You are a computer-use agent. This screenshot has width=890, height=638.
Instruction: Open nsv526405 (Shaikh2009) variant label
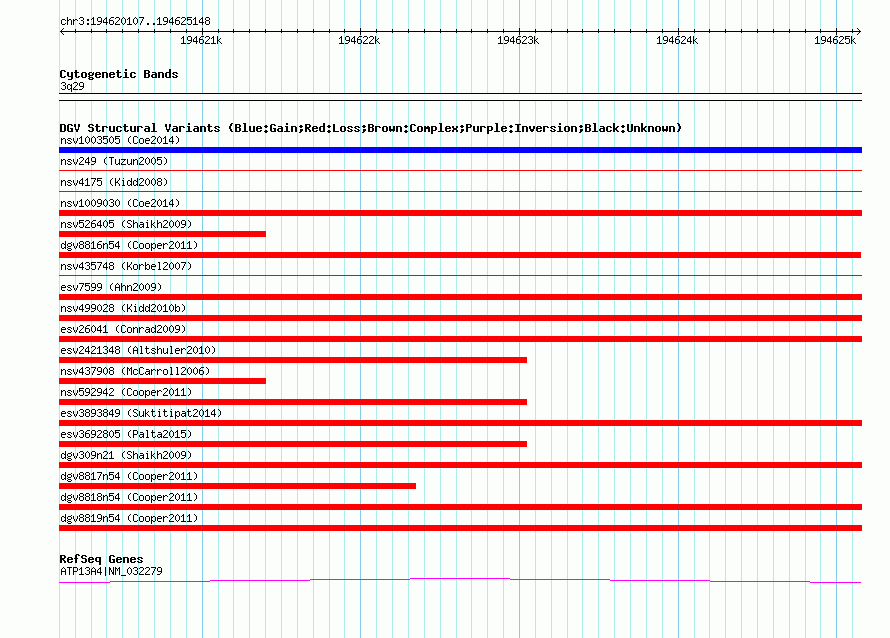tap(126, 224)
